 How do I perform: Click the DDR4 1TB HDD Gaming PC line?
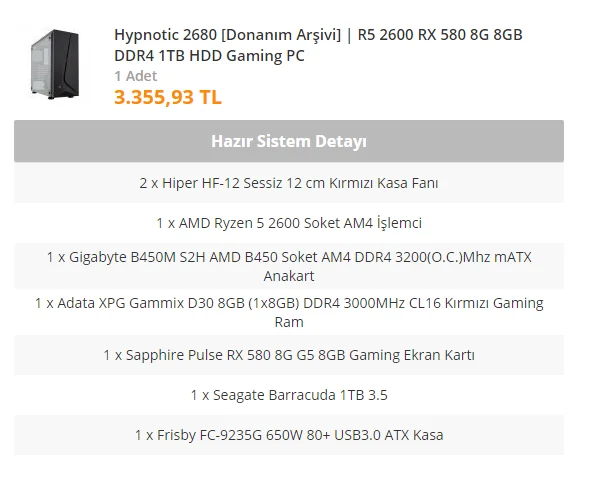209,56
